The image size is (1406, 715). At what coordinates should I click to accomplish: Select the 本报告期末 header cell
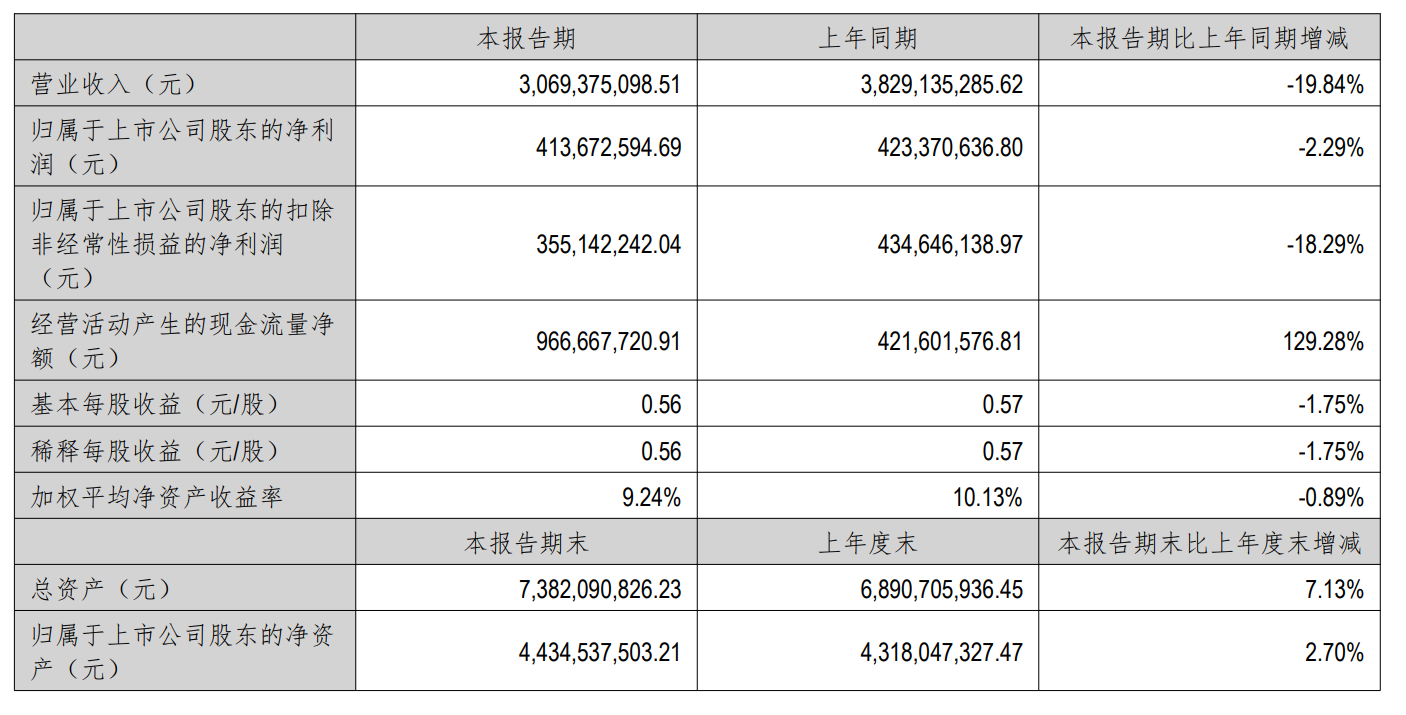(526, 543)
